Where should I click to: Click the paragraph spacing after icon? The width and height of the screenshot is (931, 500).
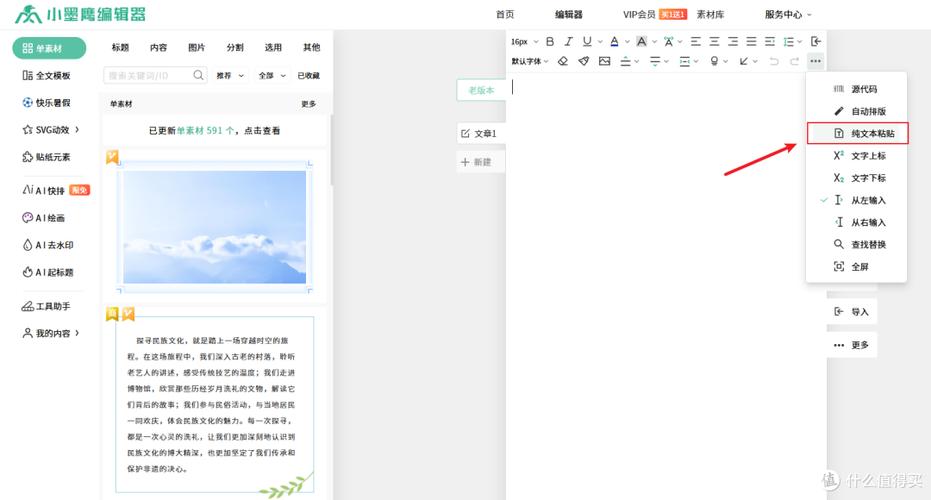[655, 61]
